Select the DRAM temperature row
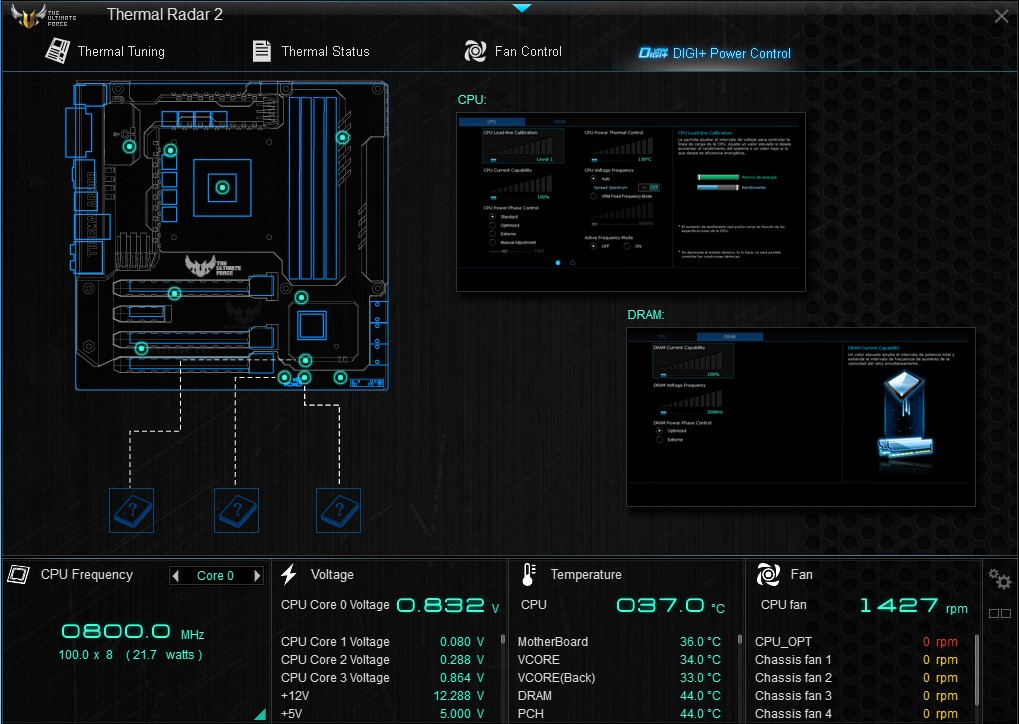The width and height of the screenshot is (1019, 724). tap(619, 696)
